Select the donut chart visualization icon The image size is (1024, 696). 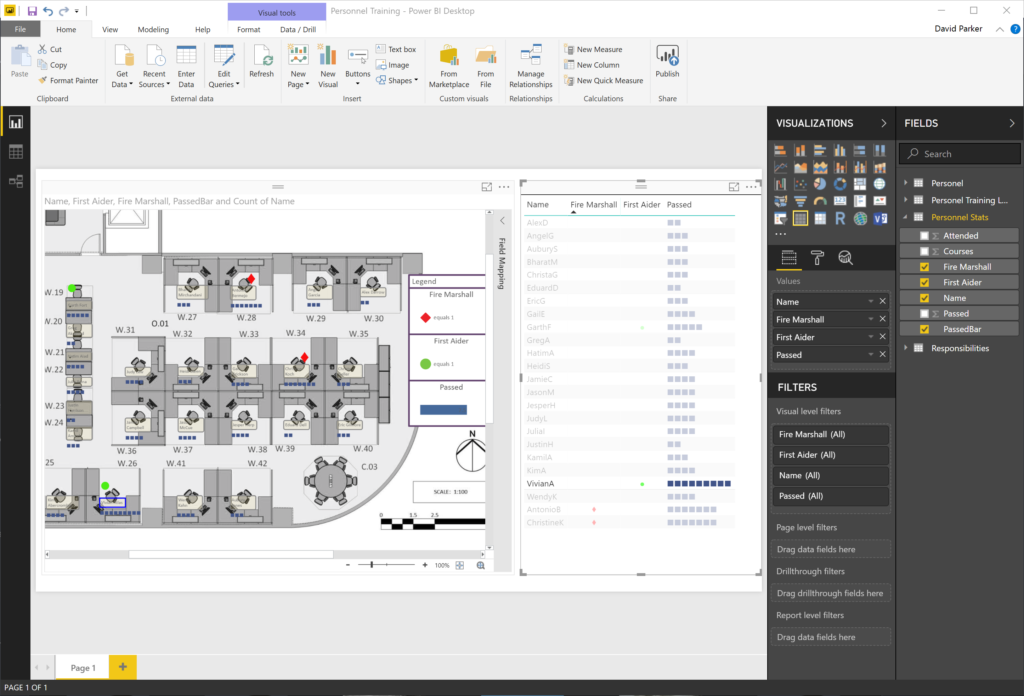840,184
